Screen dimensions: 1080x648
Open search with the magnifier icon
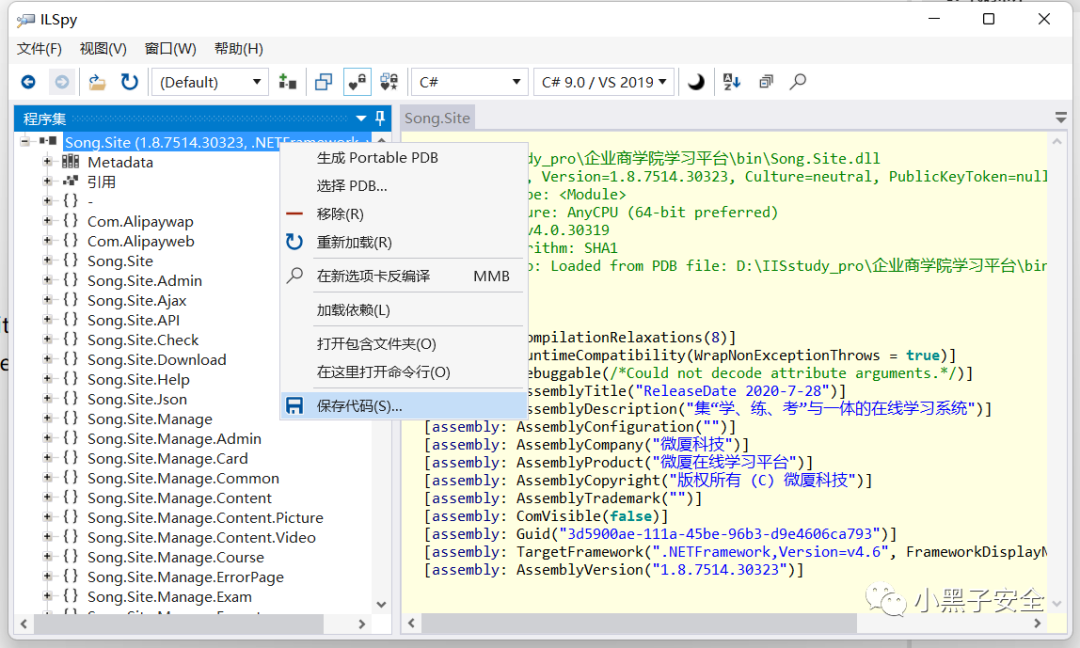click(x=798, y=82)
